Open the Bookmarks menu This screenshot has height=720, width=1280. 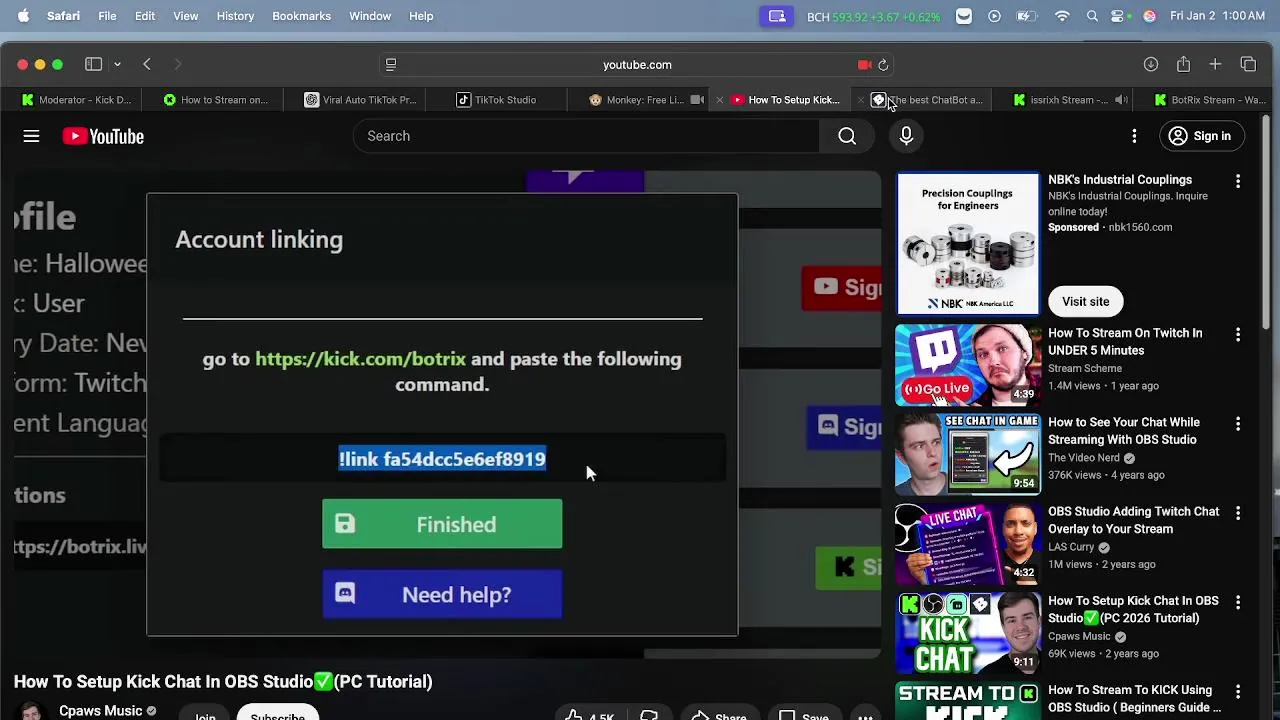point(301,16)
